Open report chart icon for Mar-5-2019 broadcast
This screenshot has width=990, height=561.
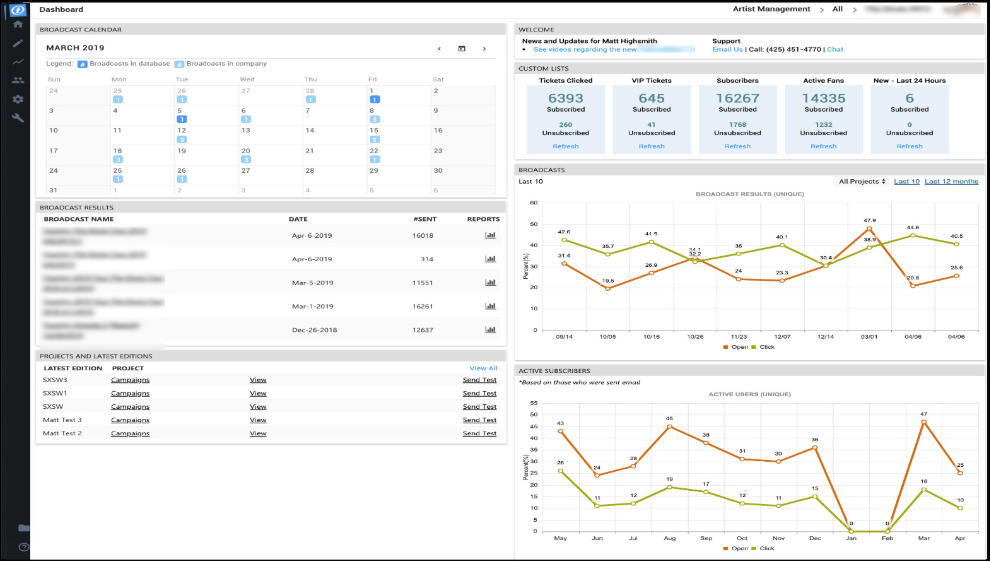(x=490, y=283)
